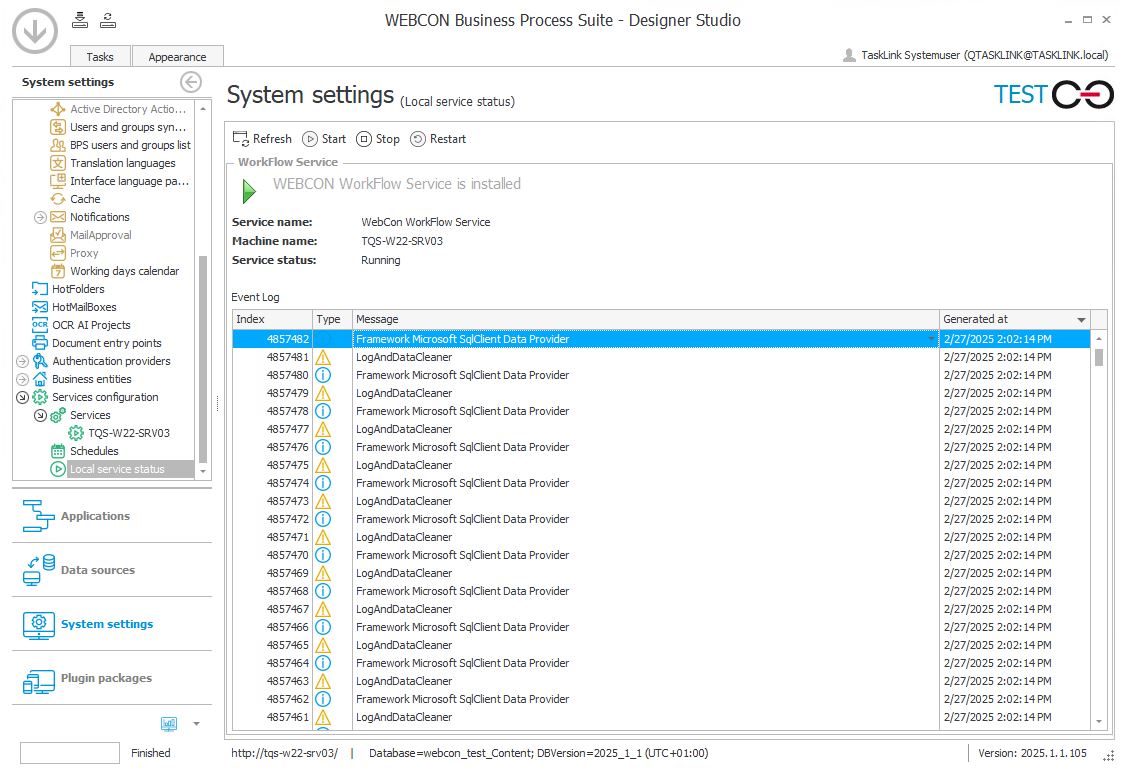This screenshot has height=772, width=1121.
Task: Open dropdown in selected message cell
Action: [x=931, y=339]
